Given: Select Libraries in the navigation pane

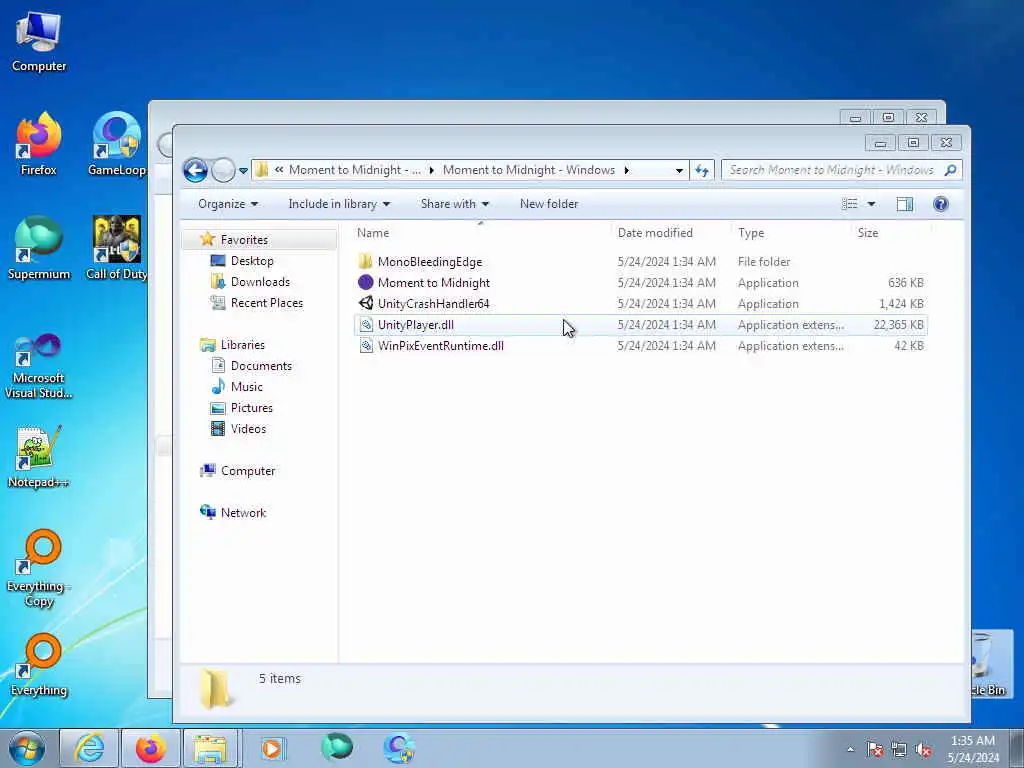Looking at the screenshot, I should coord(242,345).
